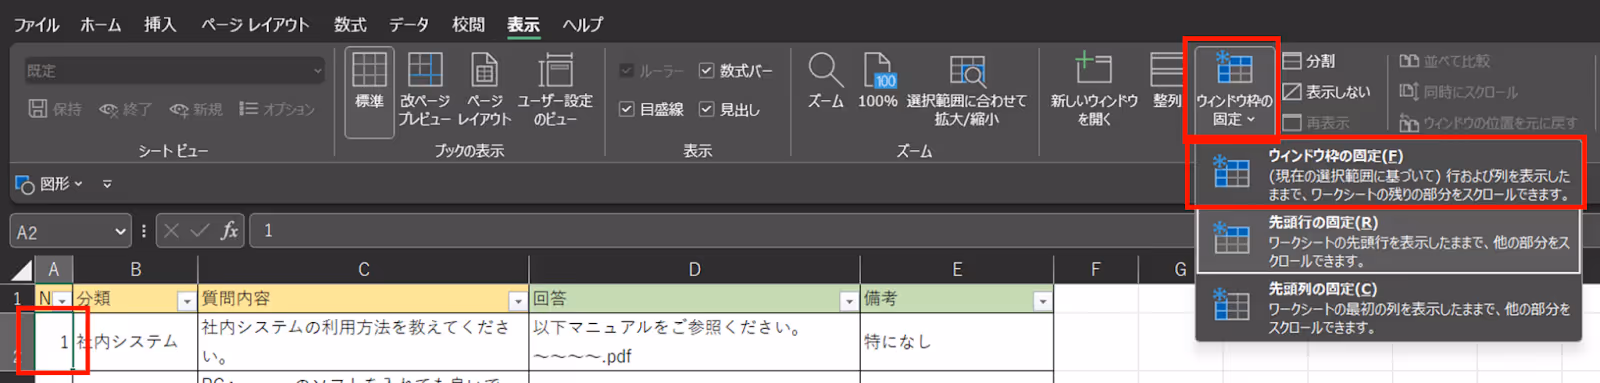Image resolution: width=1600 pixels, height=383 pixels.
Task: Click 表示しない to hide window
Action: click(x=1326, y=92)
